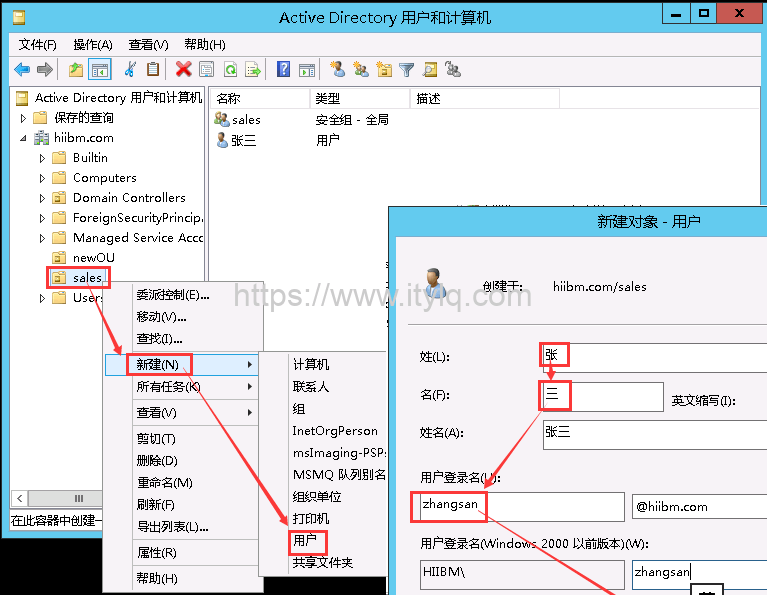This screenshot has width=767, height=595.
Task: Create a new user via toolbar icon
Action: point(338,69)
